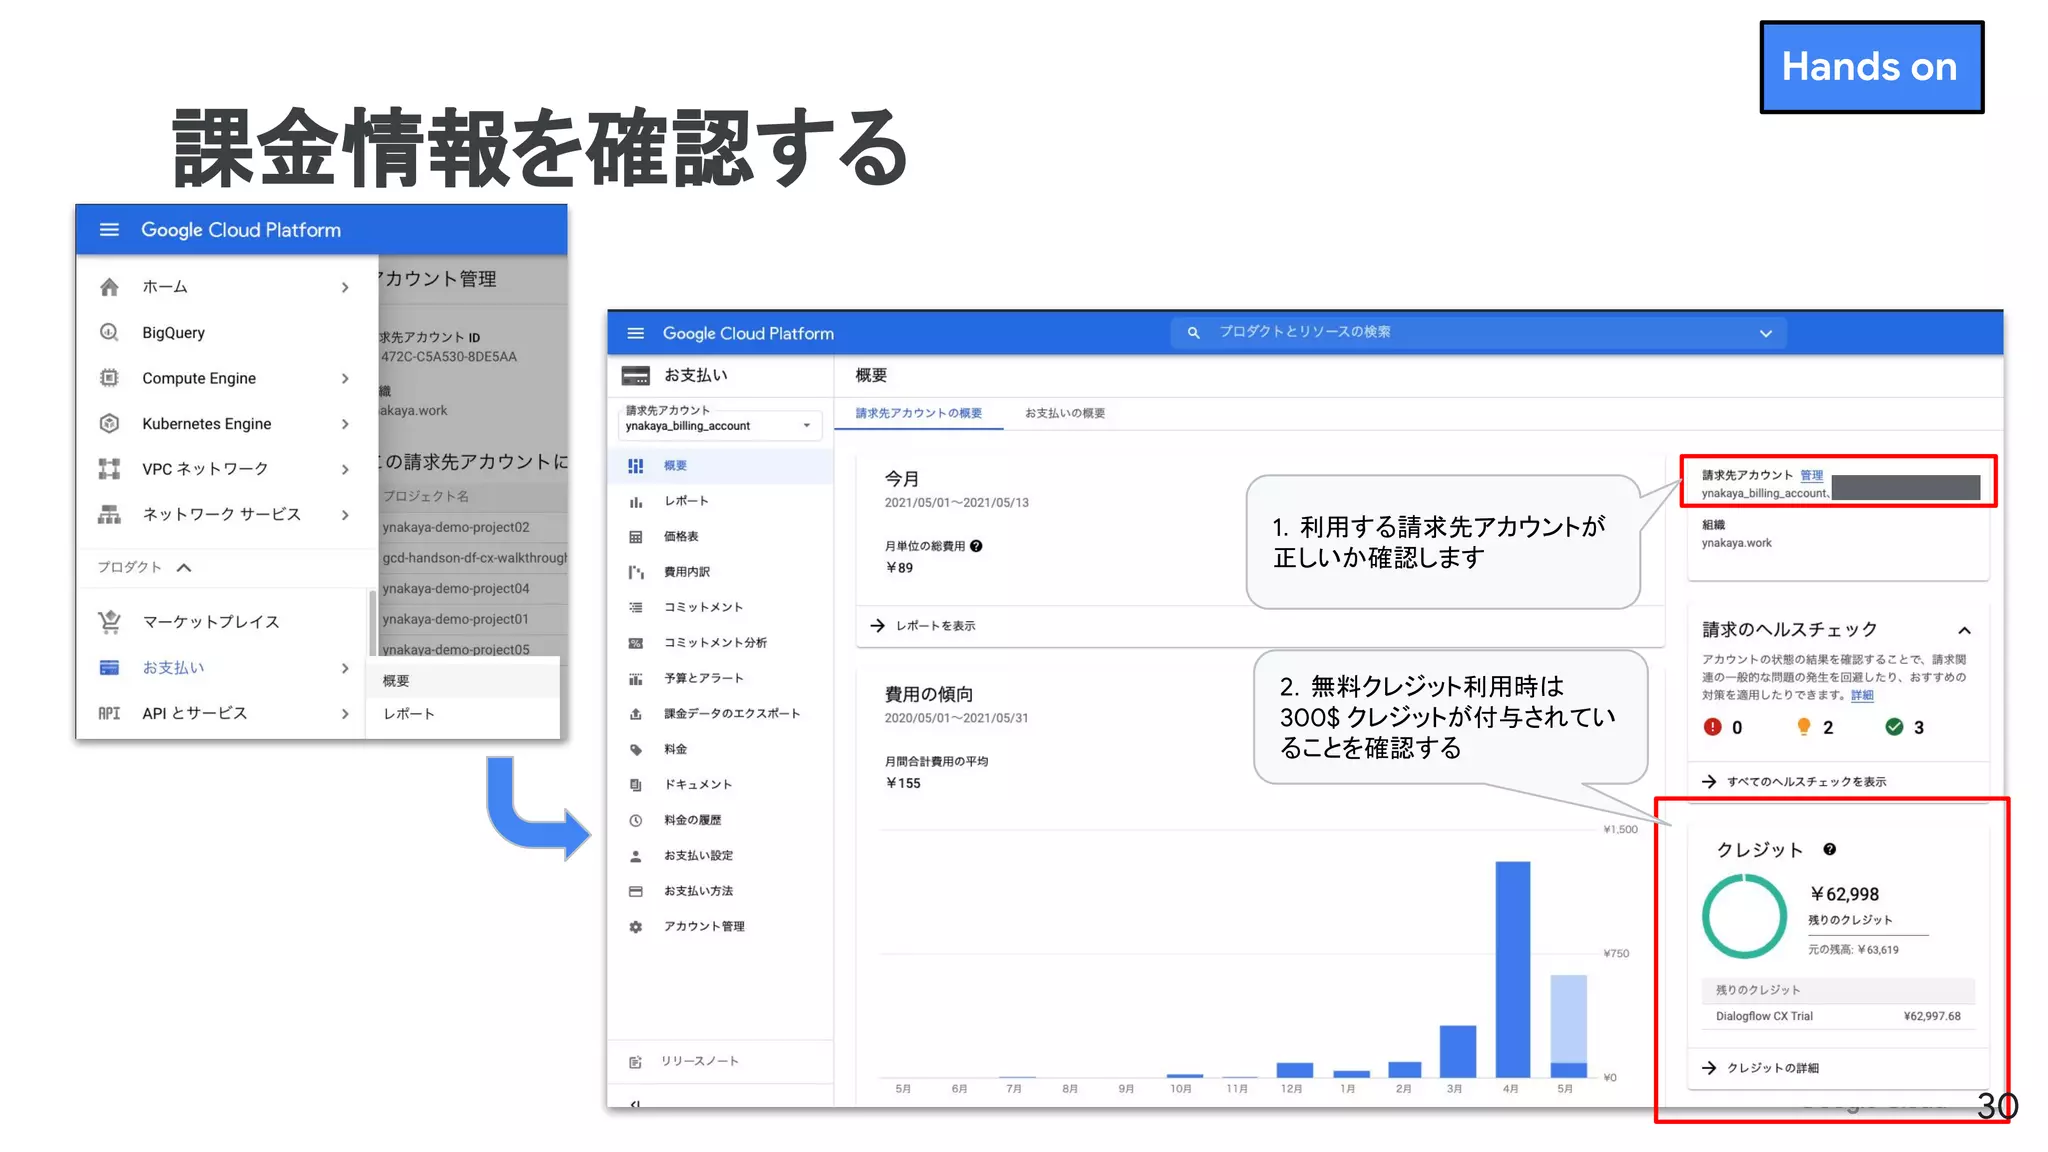
Task: Click すべてのヘルスチェックを表示 link
Action: click(x=1794, y=782)
